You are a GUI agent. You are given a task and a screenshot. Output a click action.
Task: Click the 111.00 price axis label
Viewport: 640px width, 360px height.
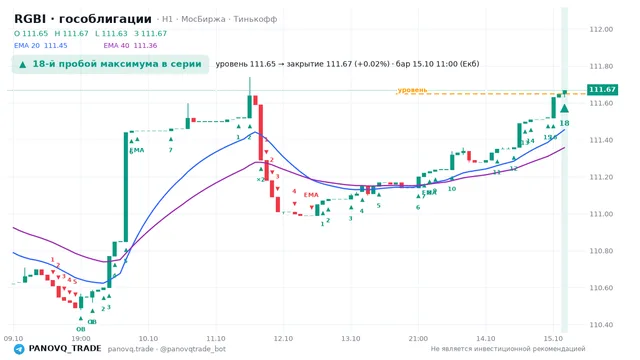(x=601, y=214)
